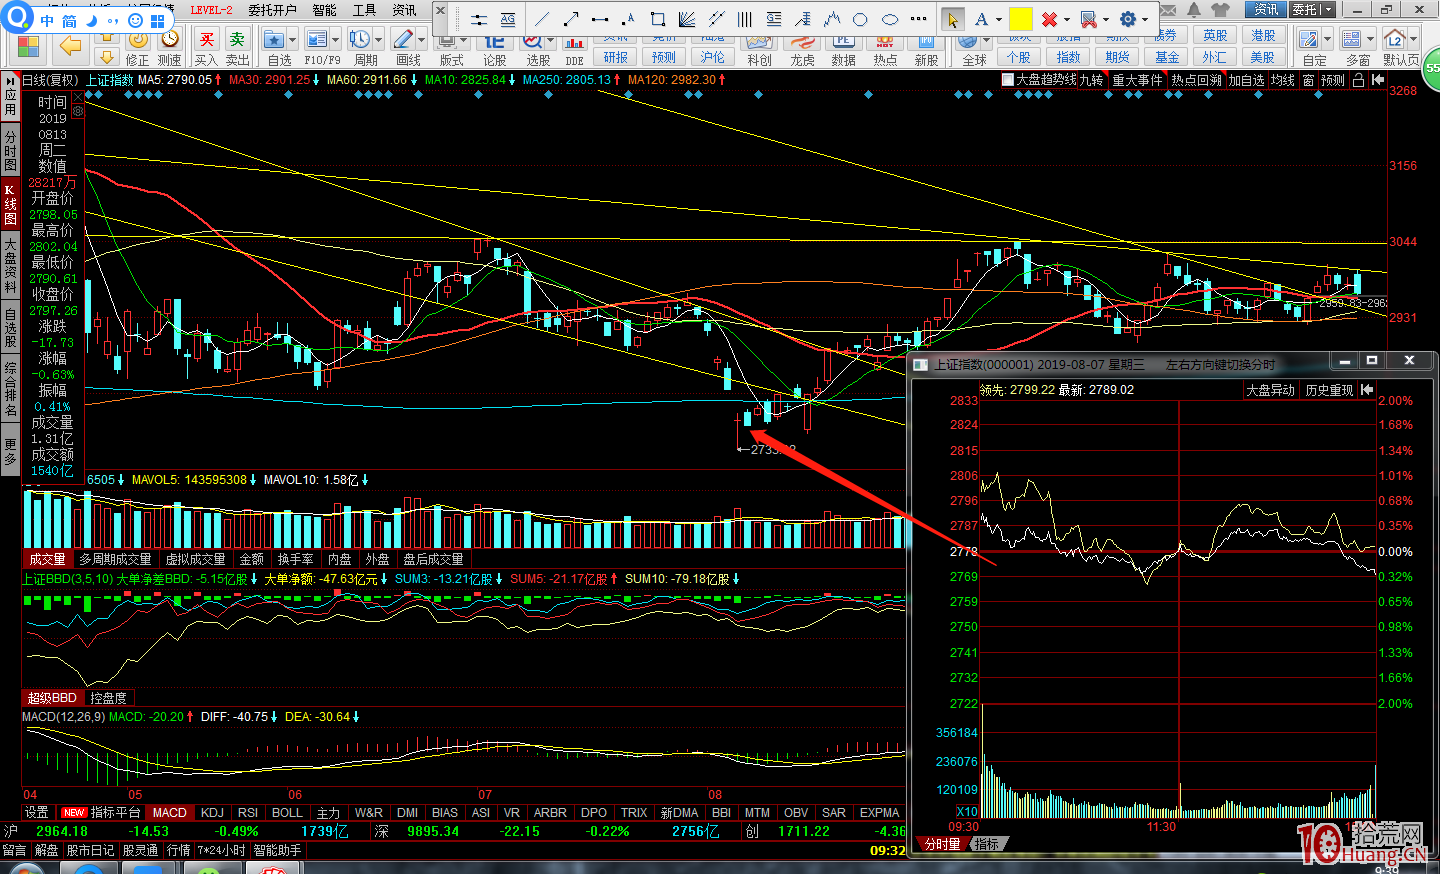Select the ellipse drawing tool
Screen dimensions: 1440x874
(x=889, y=19)
